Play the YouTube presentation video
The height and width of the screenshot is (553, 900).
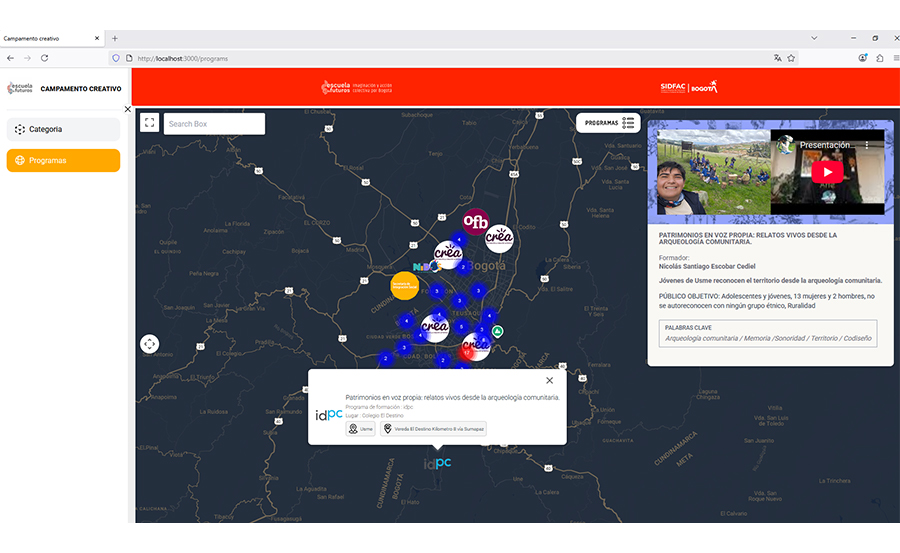(x=826, y=171)
